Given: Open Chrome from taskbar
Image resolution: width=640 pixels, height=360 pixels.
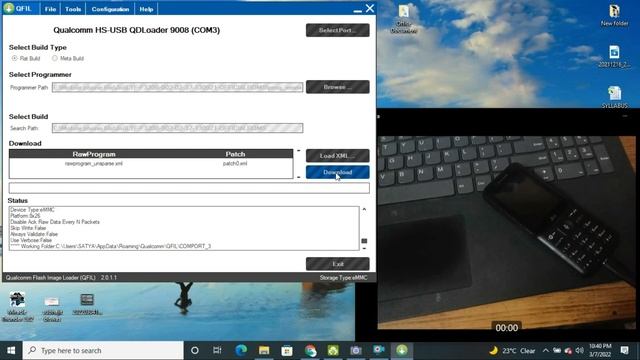Looking at the screenshot, I should click(310, 350).
